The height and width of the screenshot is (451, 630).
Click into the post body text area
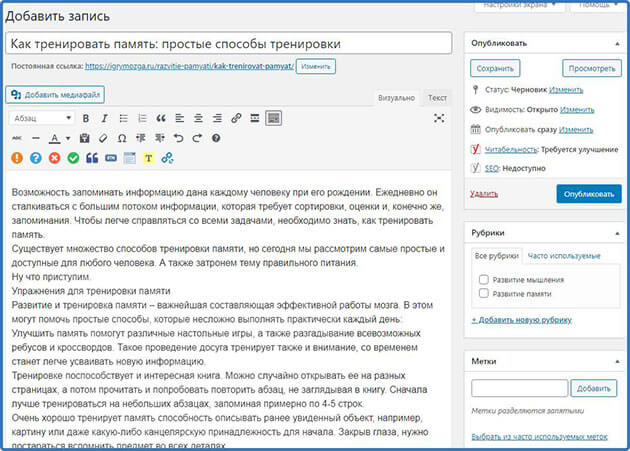(228, 310)
